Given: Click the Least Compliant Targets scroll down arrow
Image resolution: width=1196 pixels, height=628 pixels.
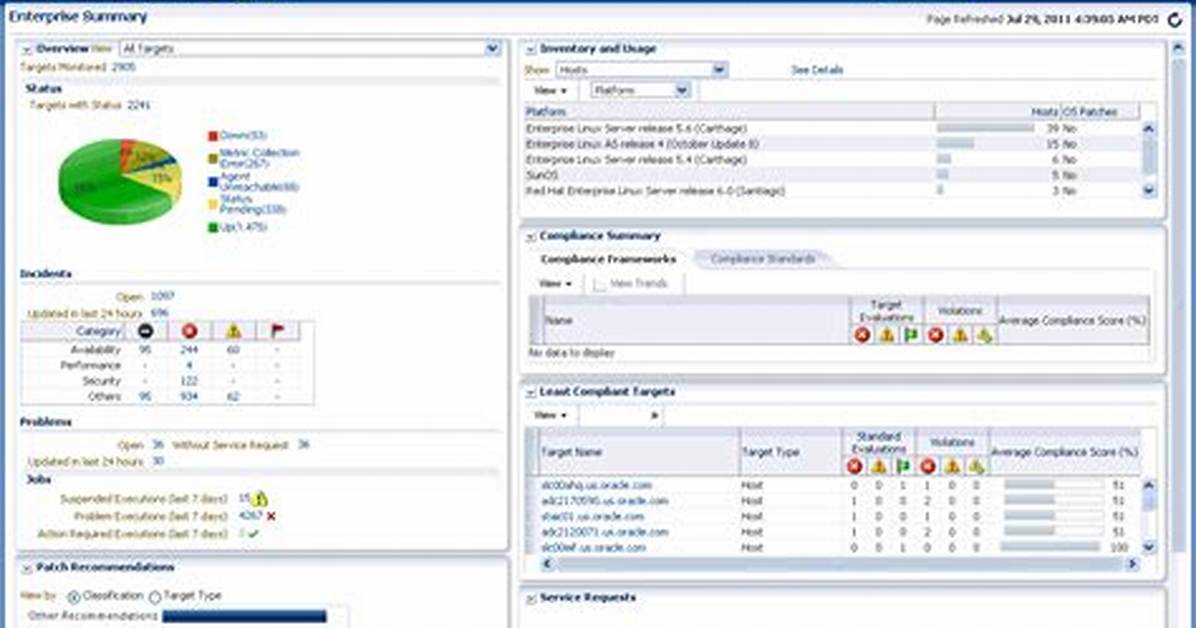Looking at the screenshot, I should (x=1149, y=547).
